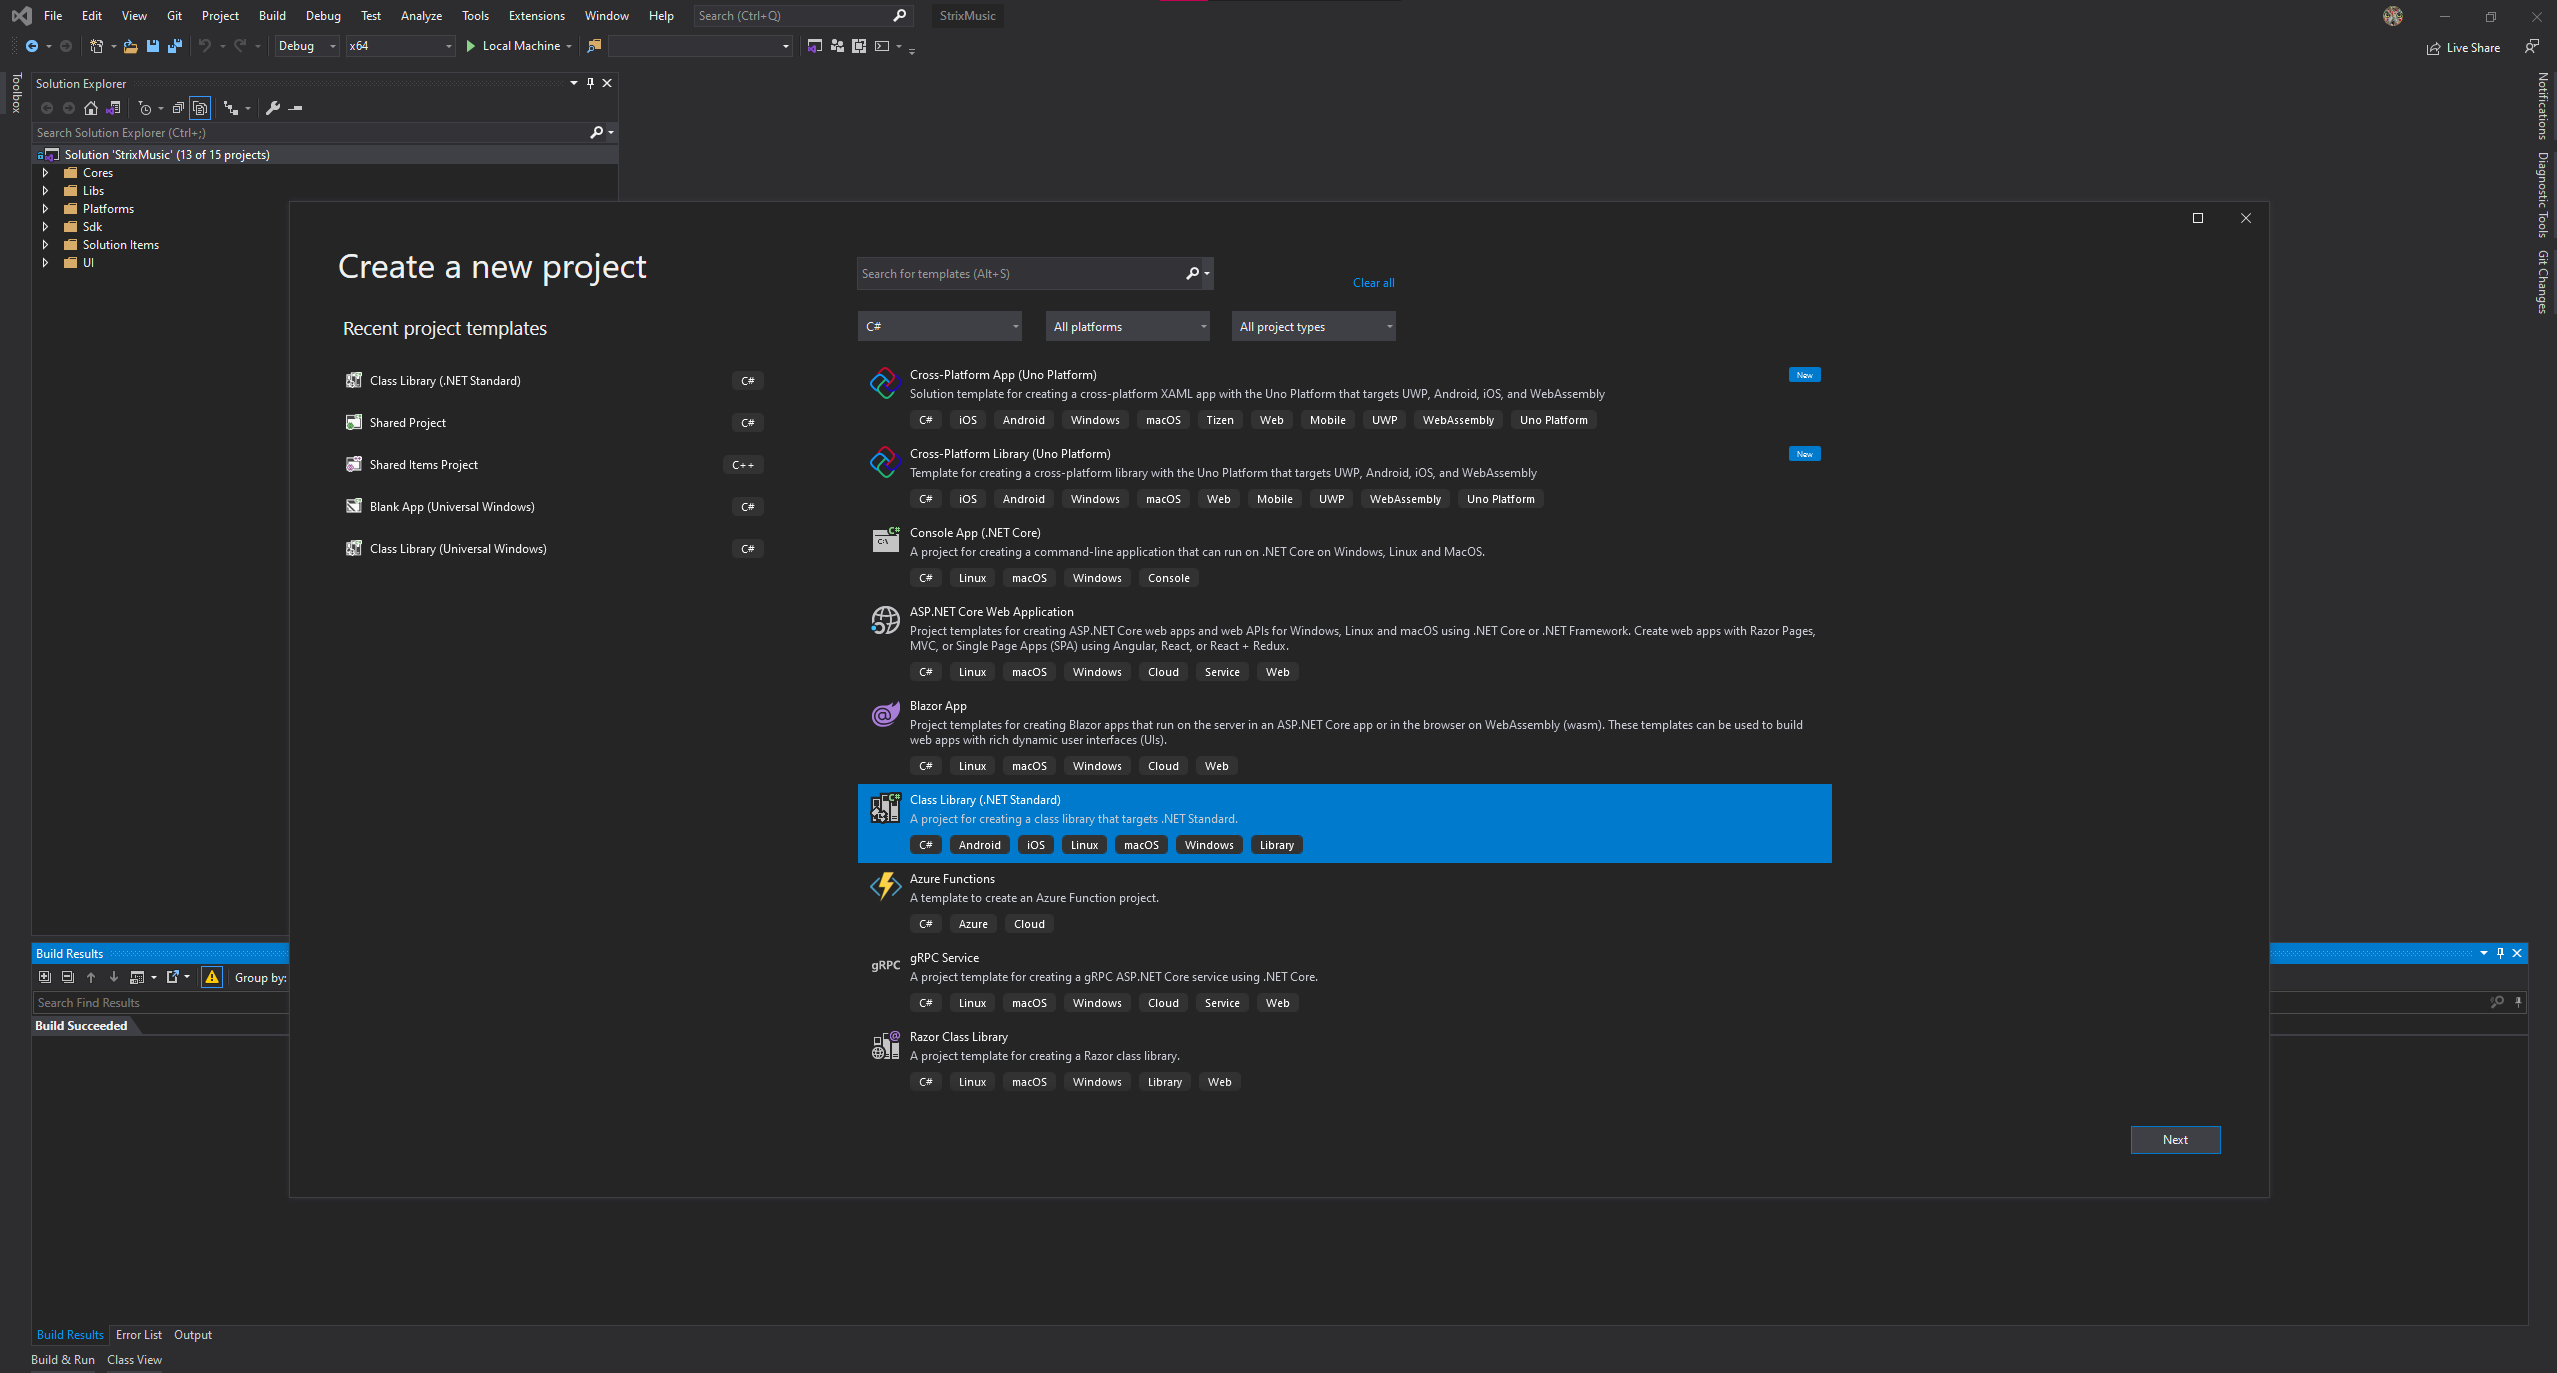Start debugging with green Local Machine arrow
The image size is (2557, 1373).
(471, 46)
